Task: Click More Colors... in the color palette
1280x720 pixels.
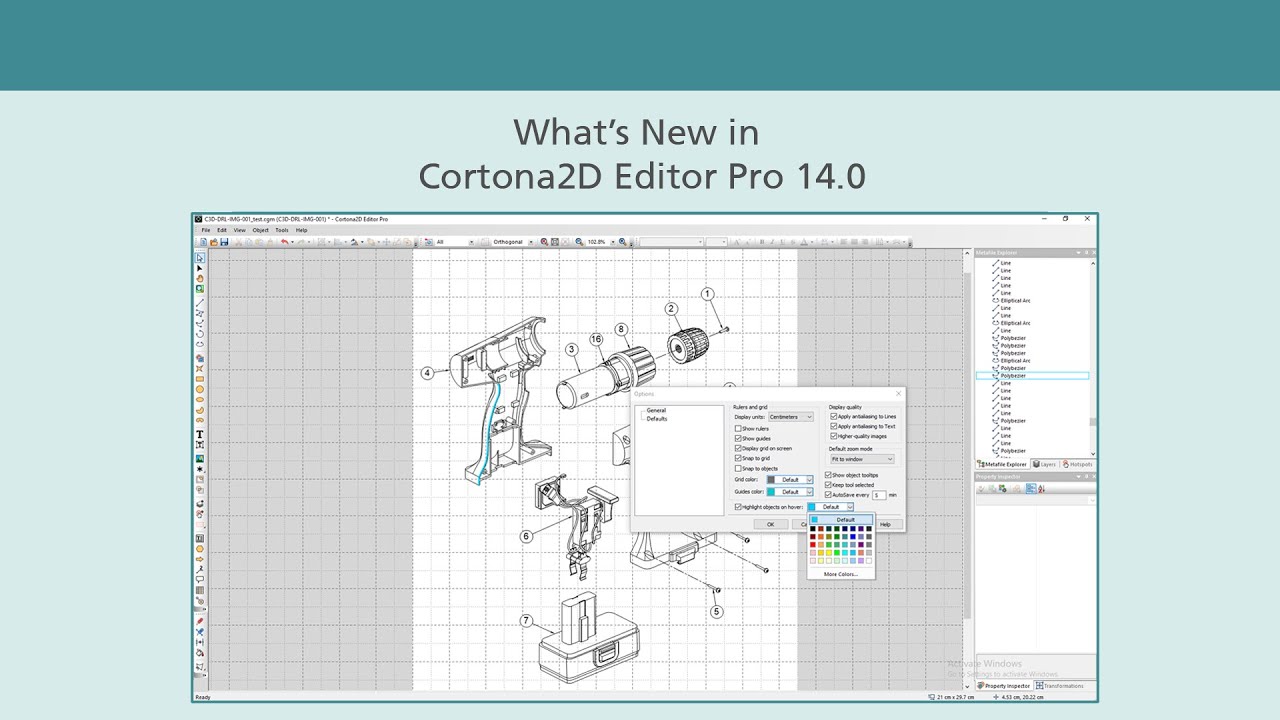Action: [x=841, y=574]
